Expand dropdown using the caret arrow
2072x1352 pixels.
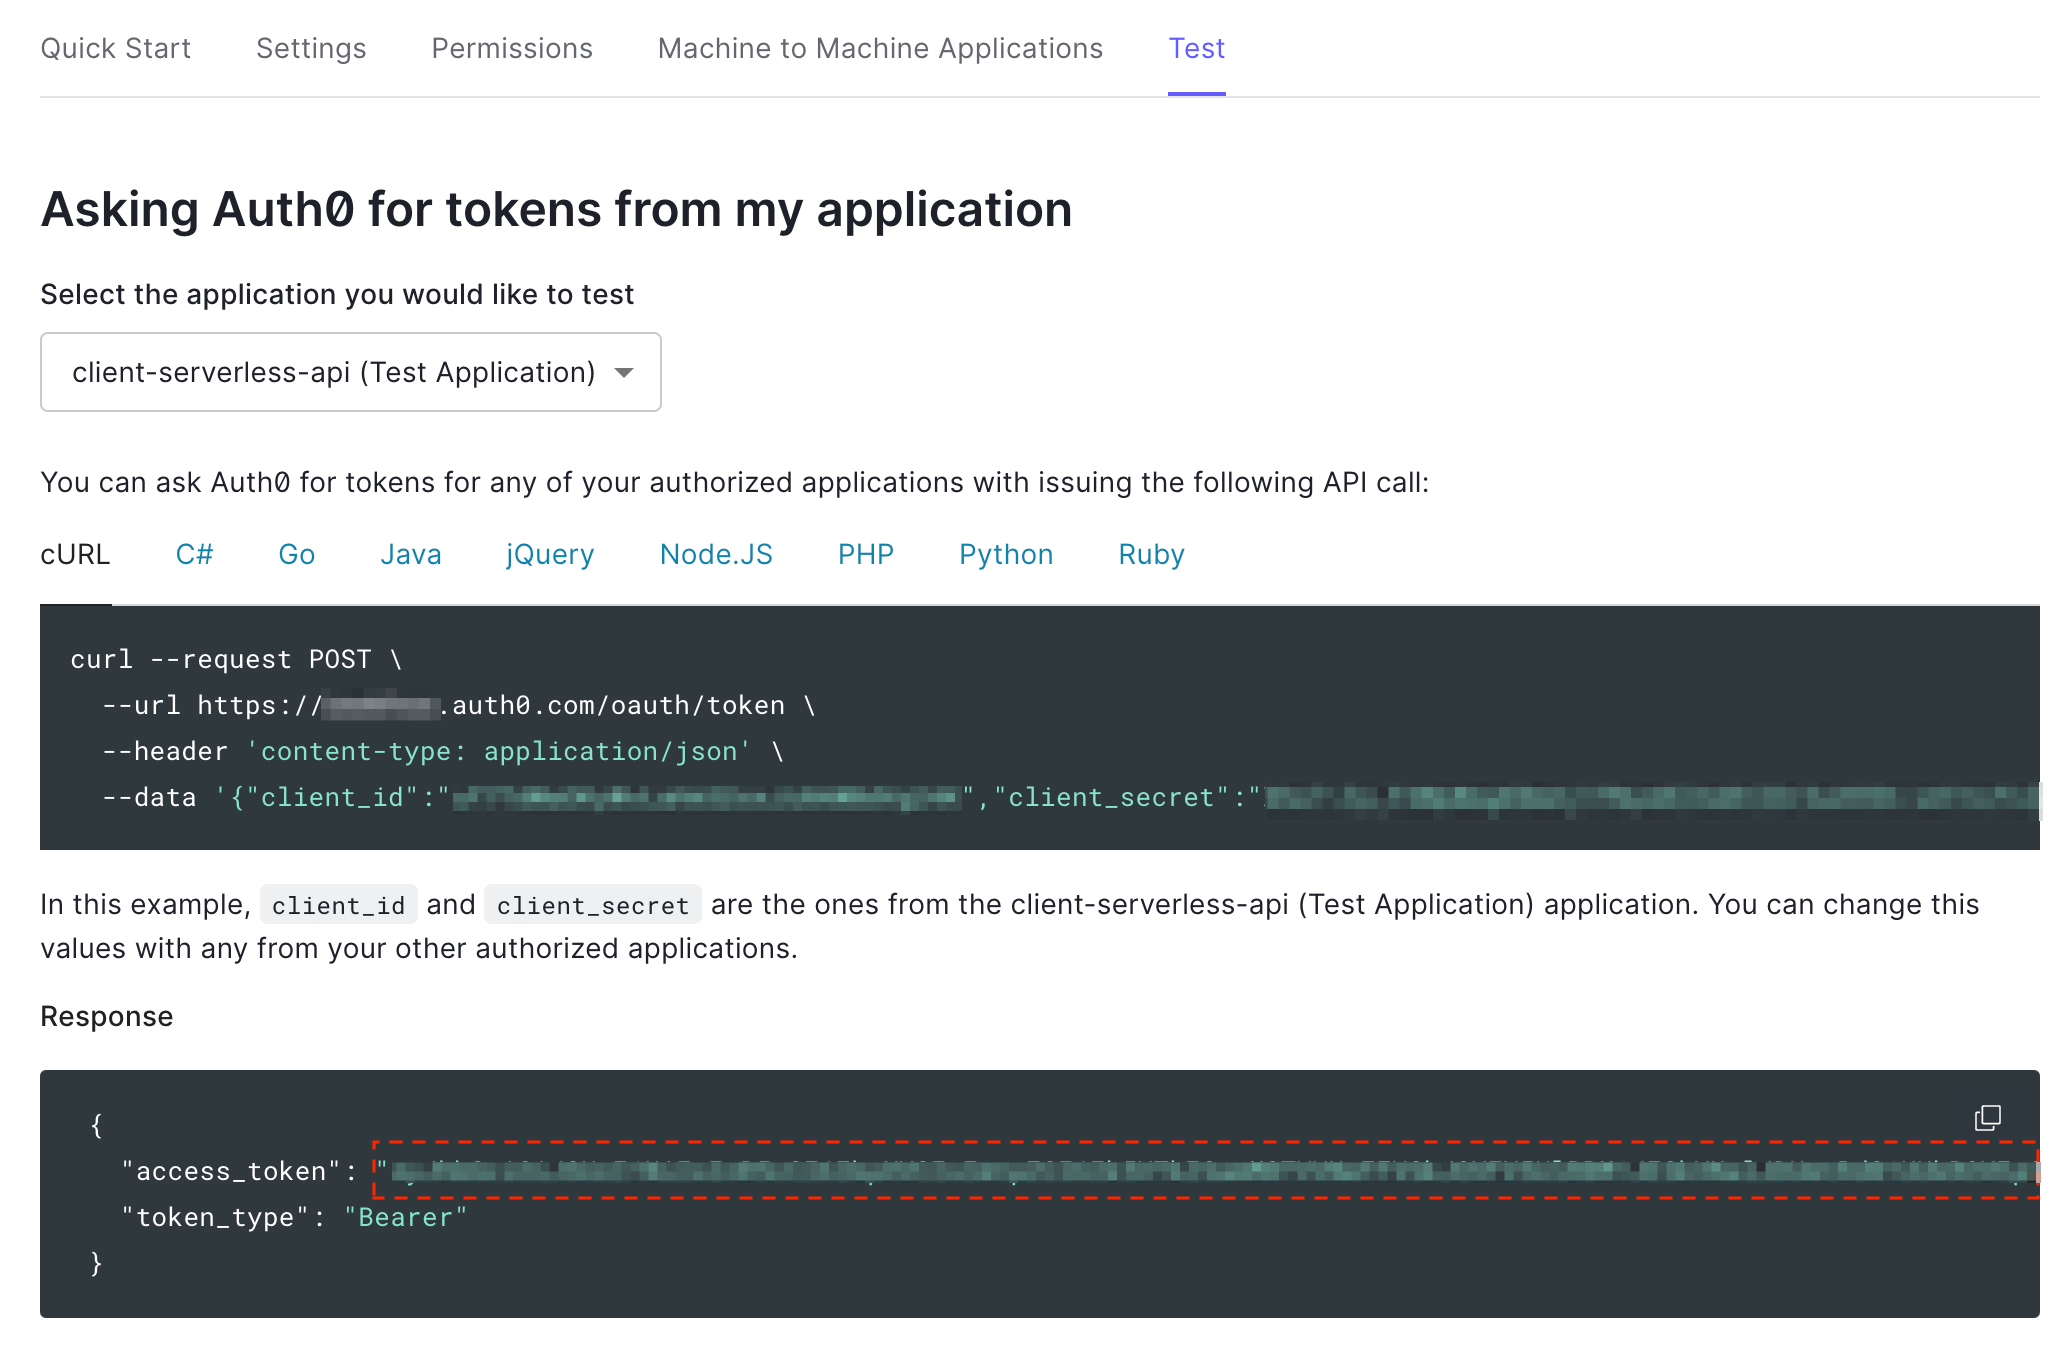point(624,373)
